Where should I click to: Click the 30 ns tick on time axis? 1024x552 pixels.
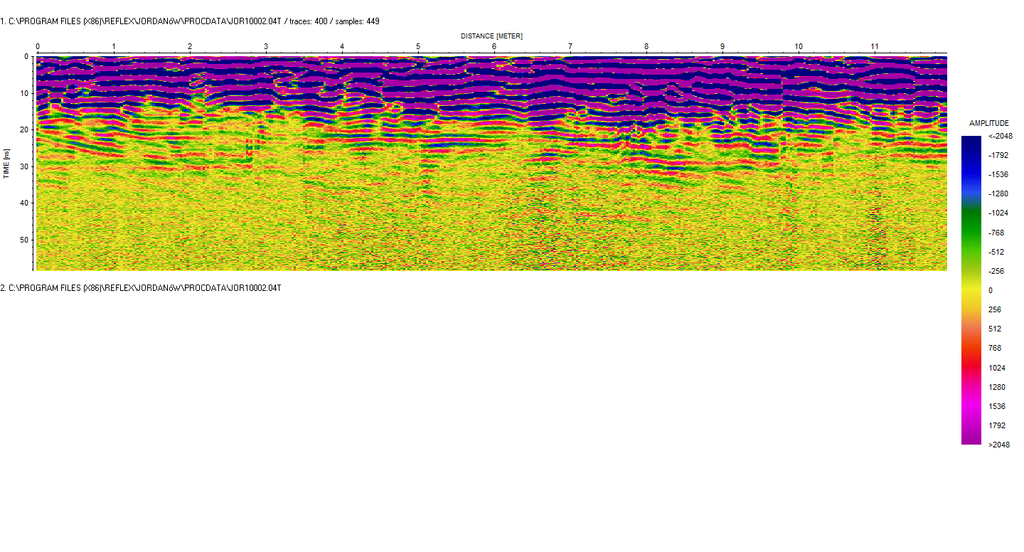(26, 166)
